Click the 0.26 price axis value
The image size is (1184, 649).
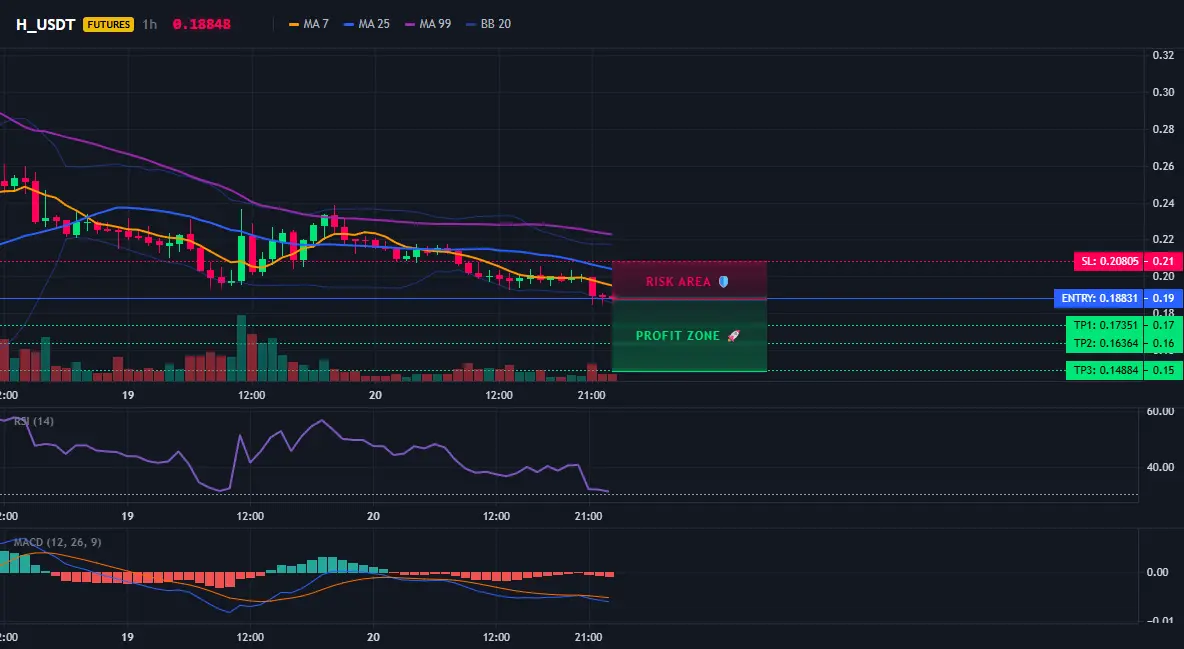click(x=1163, y=166)
